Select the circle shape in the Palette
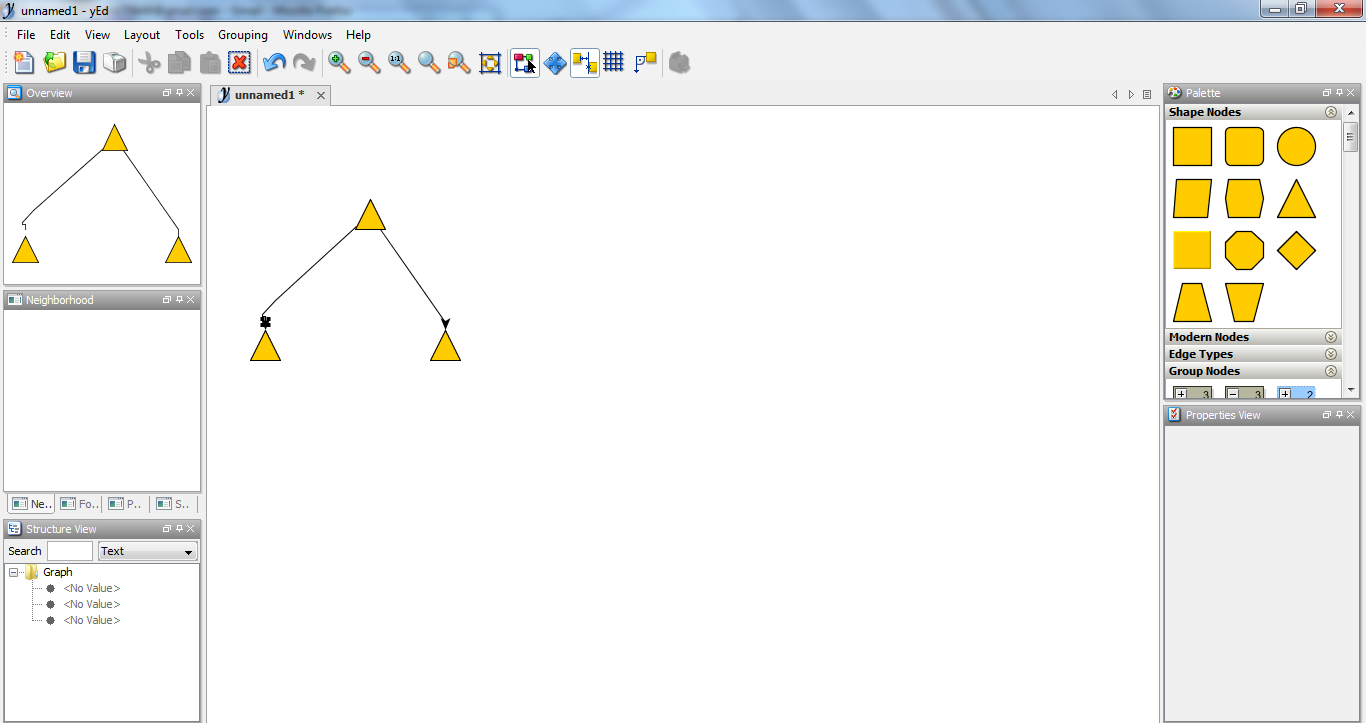This screenshot has width=1366, height=723. click(1296, 147)
